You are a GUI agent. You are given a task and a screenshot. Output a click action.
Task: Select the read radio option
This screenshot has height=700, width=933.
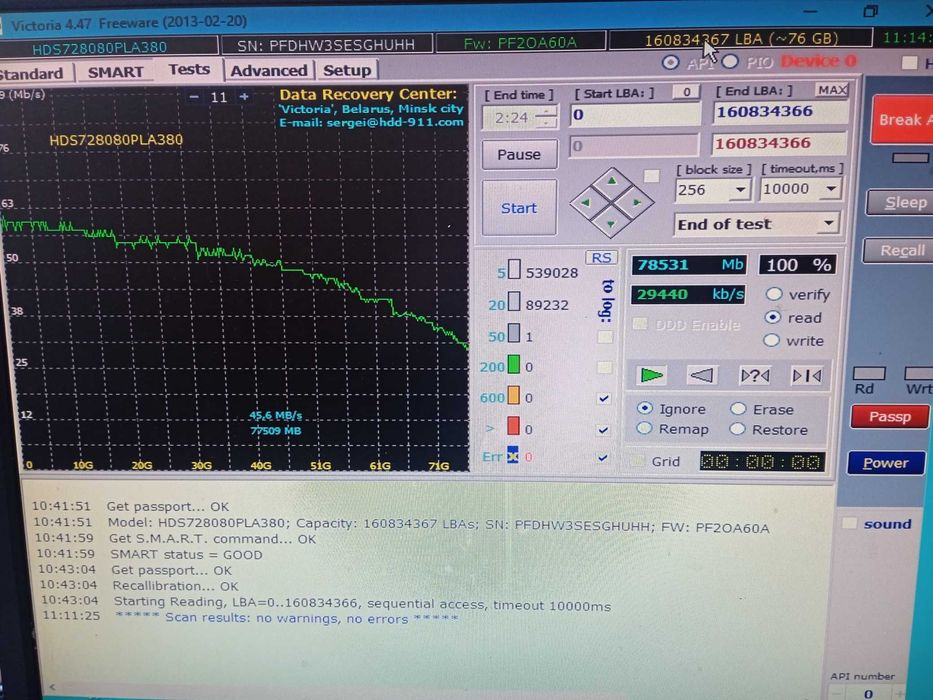[772, 317]
